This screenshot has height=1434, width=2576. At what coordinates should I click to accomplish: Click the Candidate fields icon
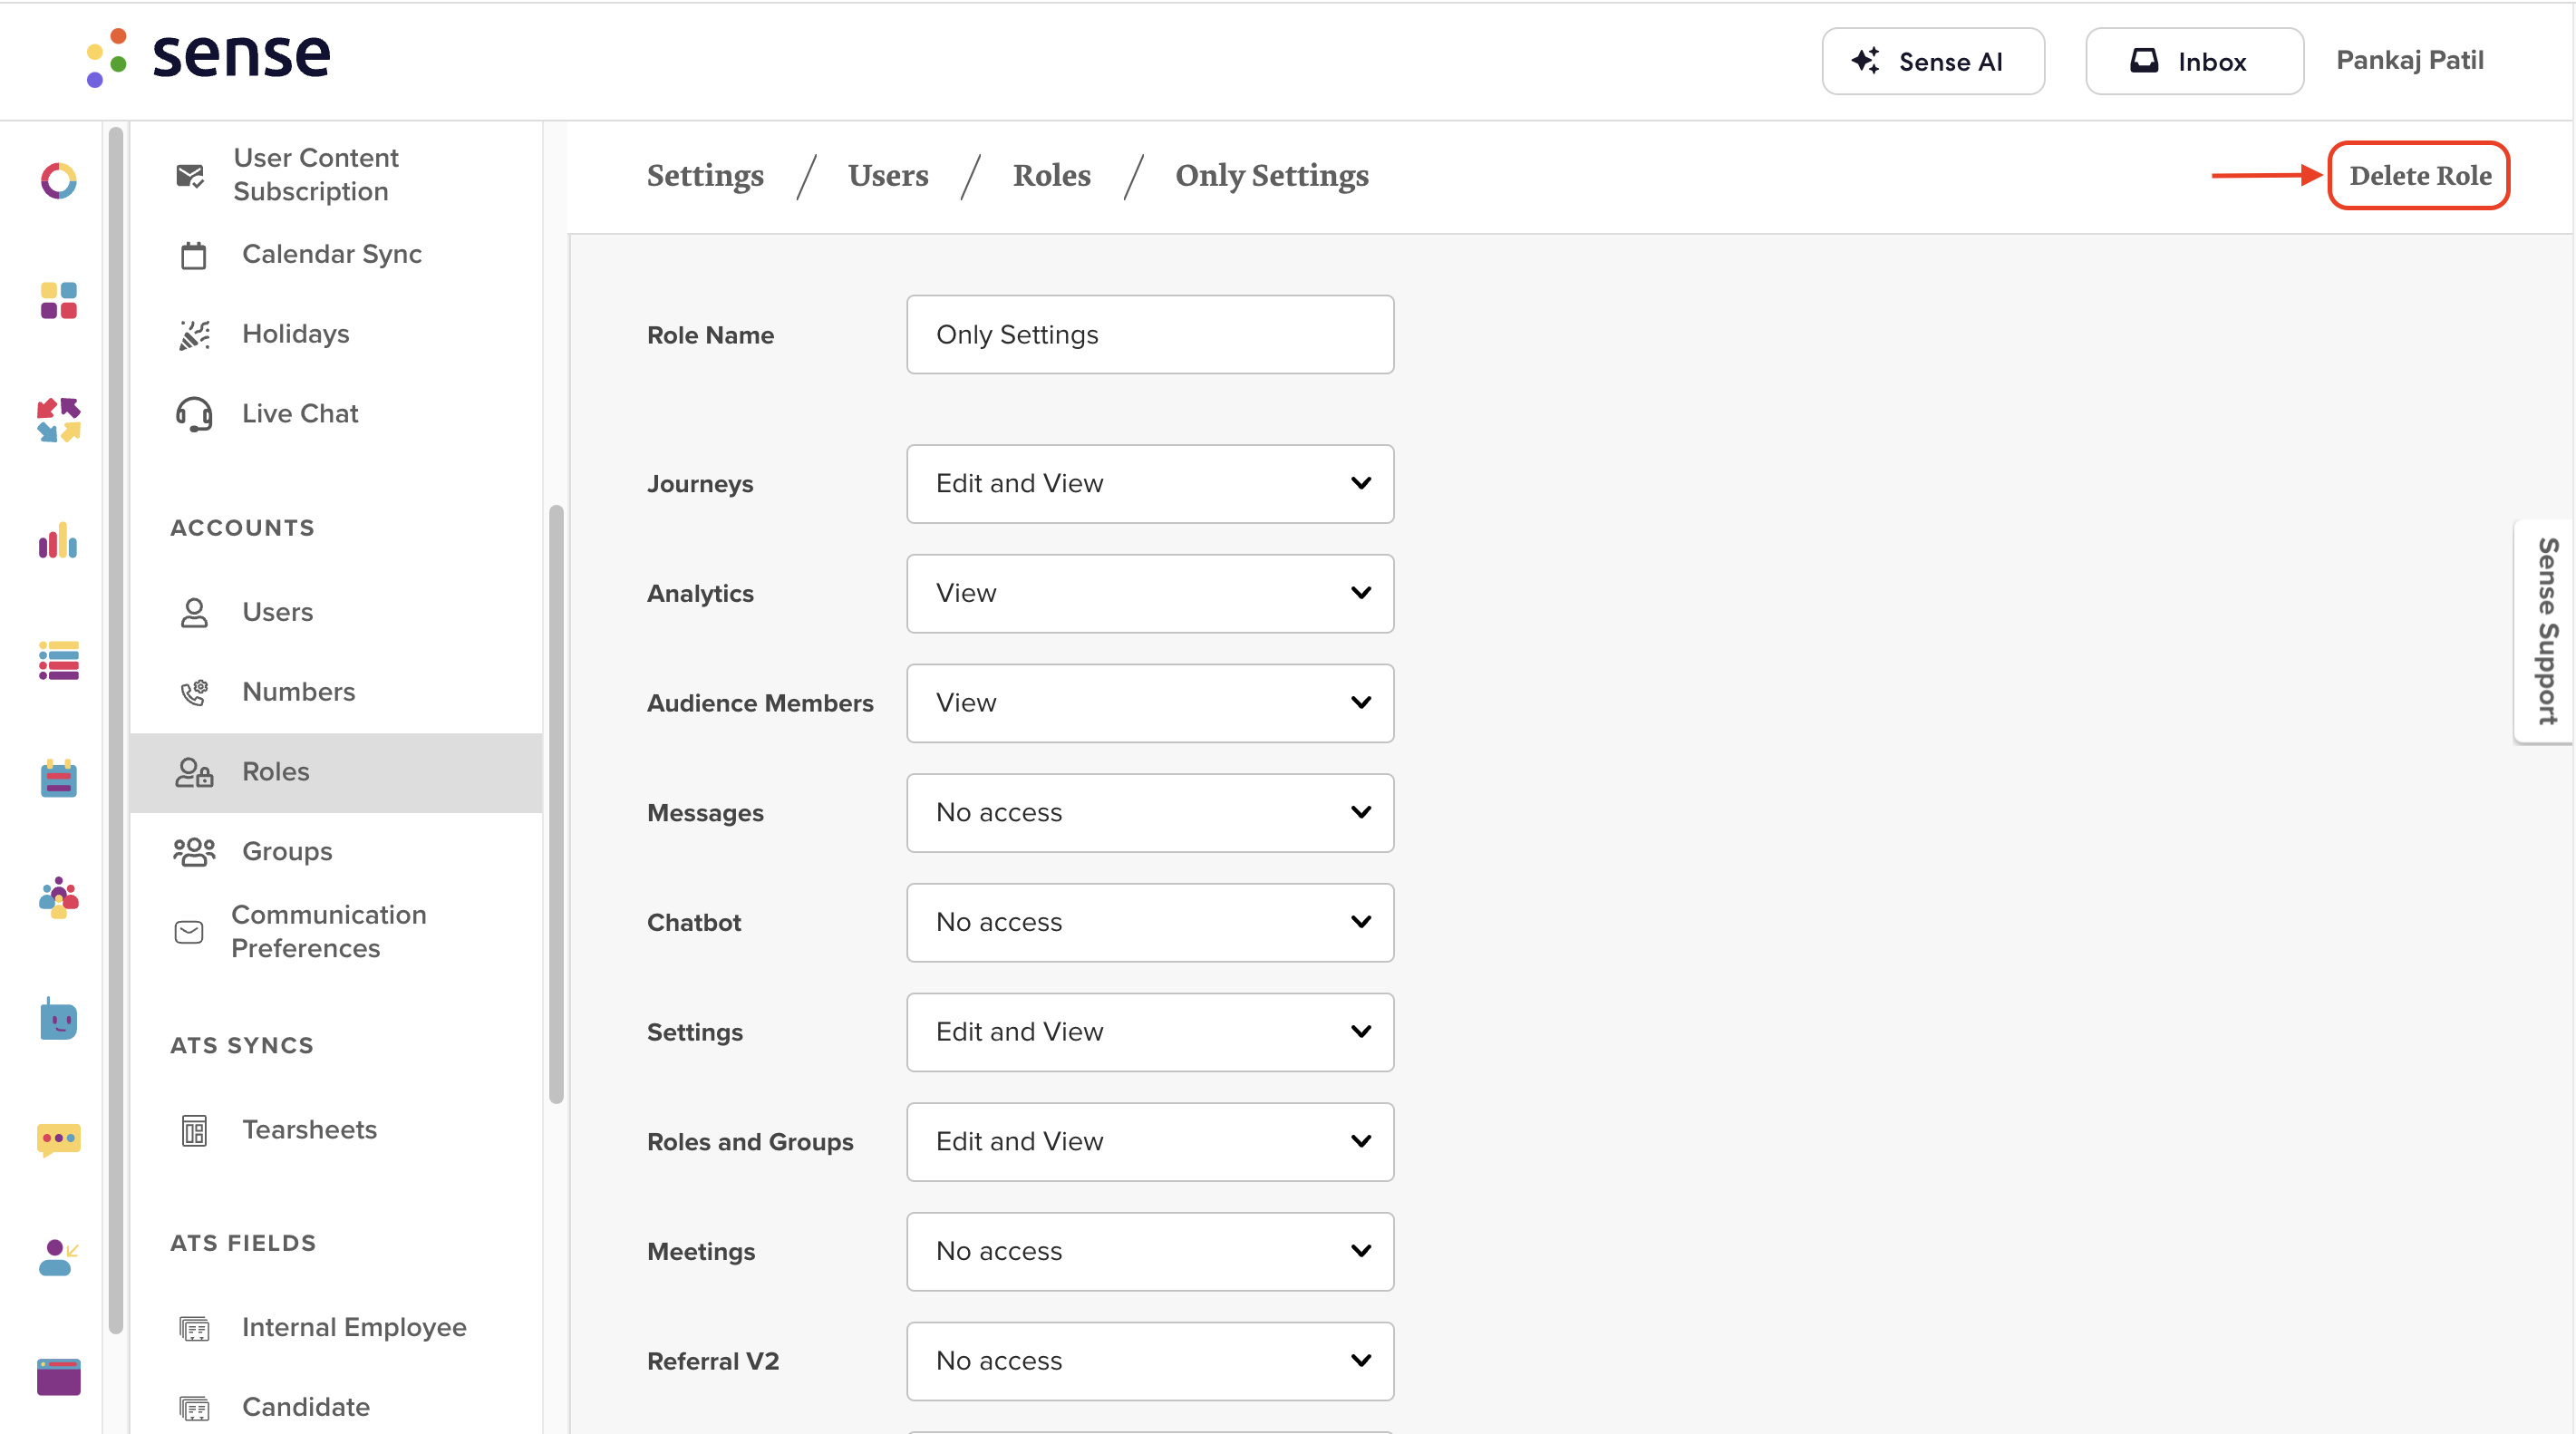tap(194, 1408)
